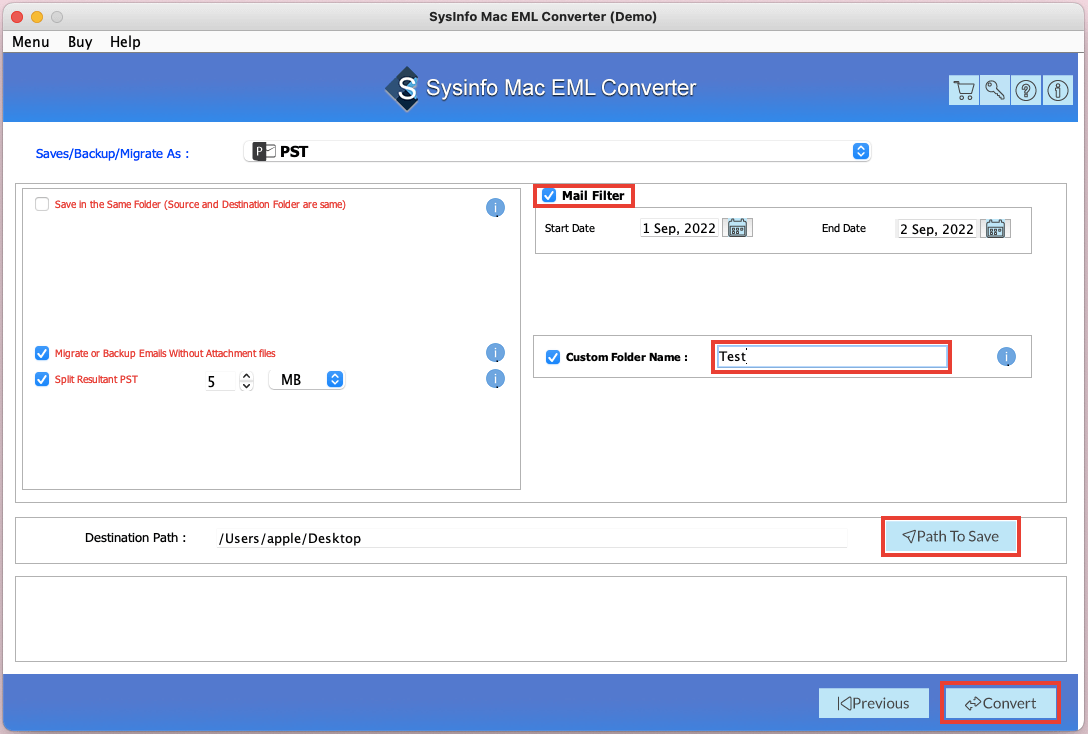This screenshot has width=1088, height=734.
Task: Show info for Save in Same Folder option
Action: 495,207
